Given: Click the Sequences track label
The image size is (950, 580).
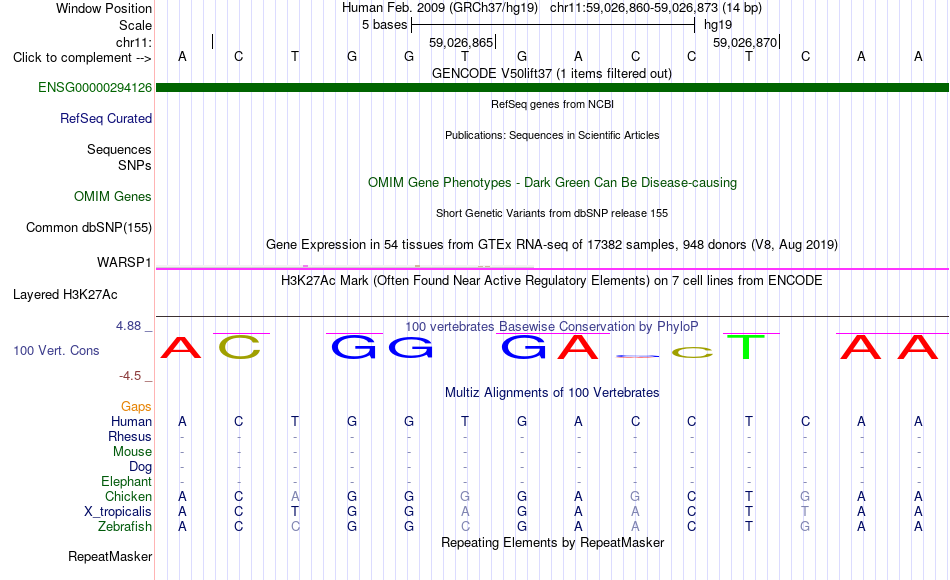Looking at the screenshot, I should [x=119, y=149].
